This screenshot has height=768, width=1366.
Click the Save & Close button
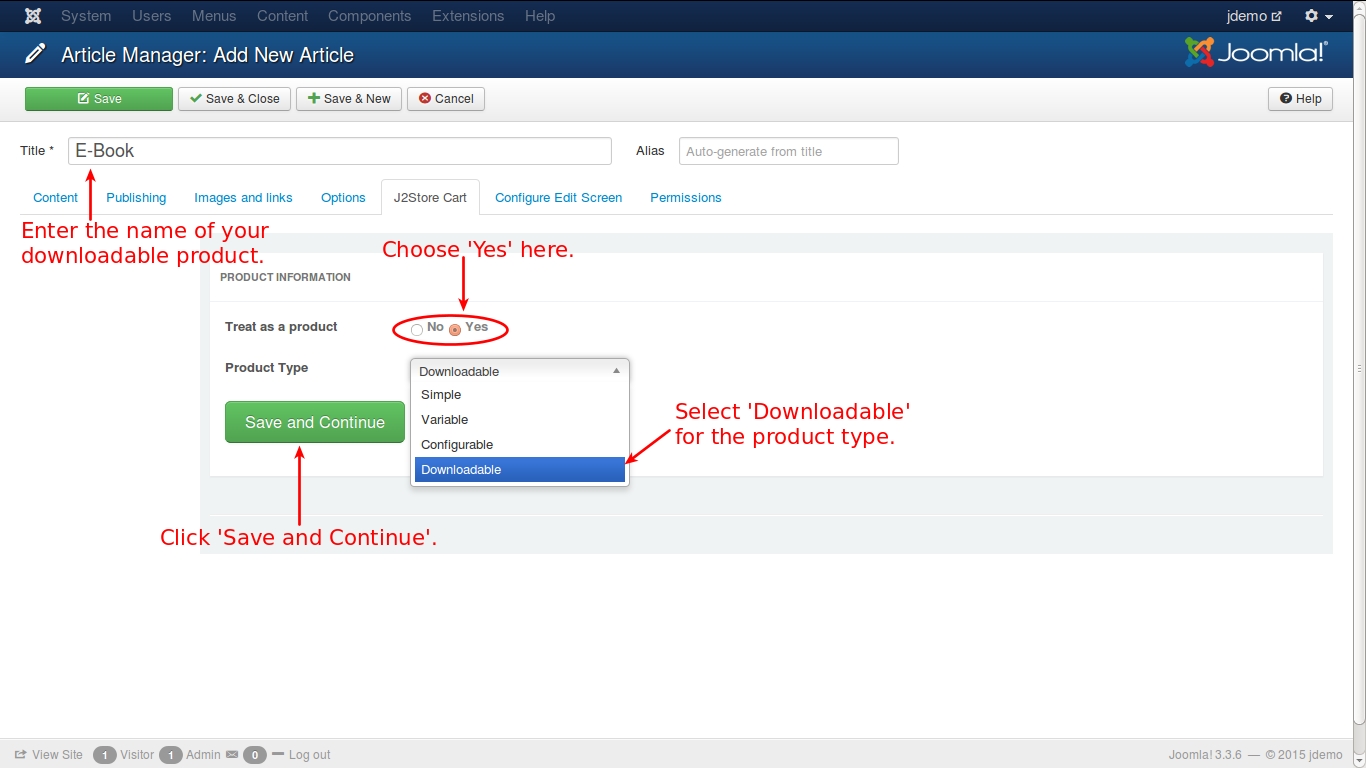(235, 99)
